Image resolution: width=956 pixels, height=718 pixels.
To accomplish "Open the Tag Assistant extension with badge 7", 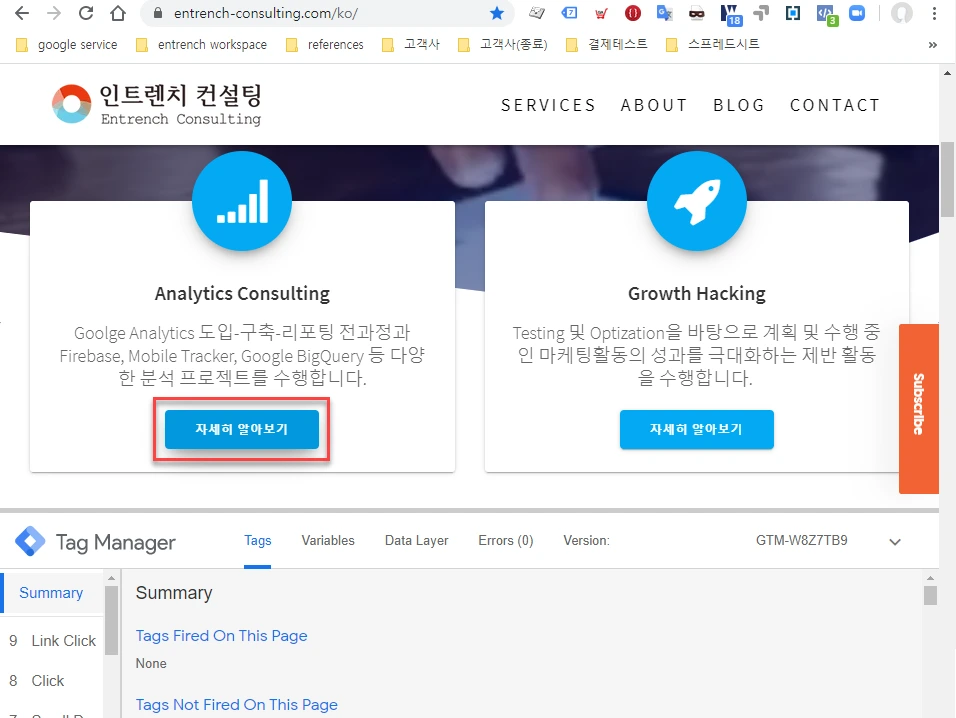I will 569,12.
